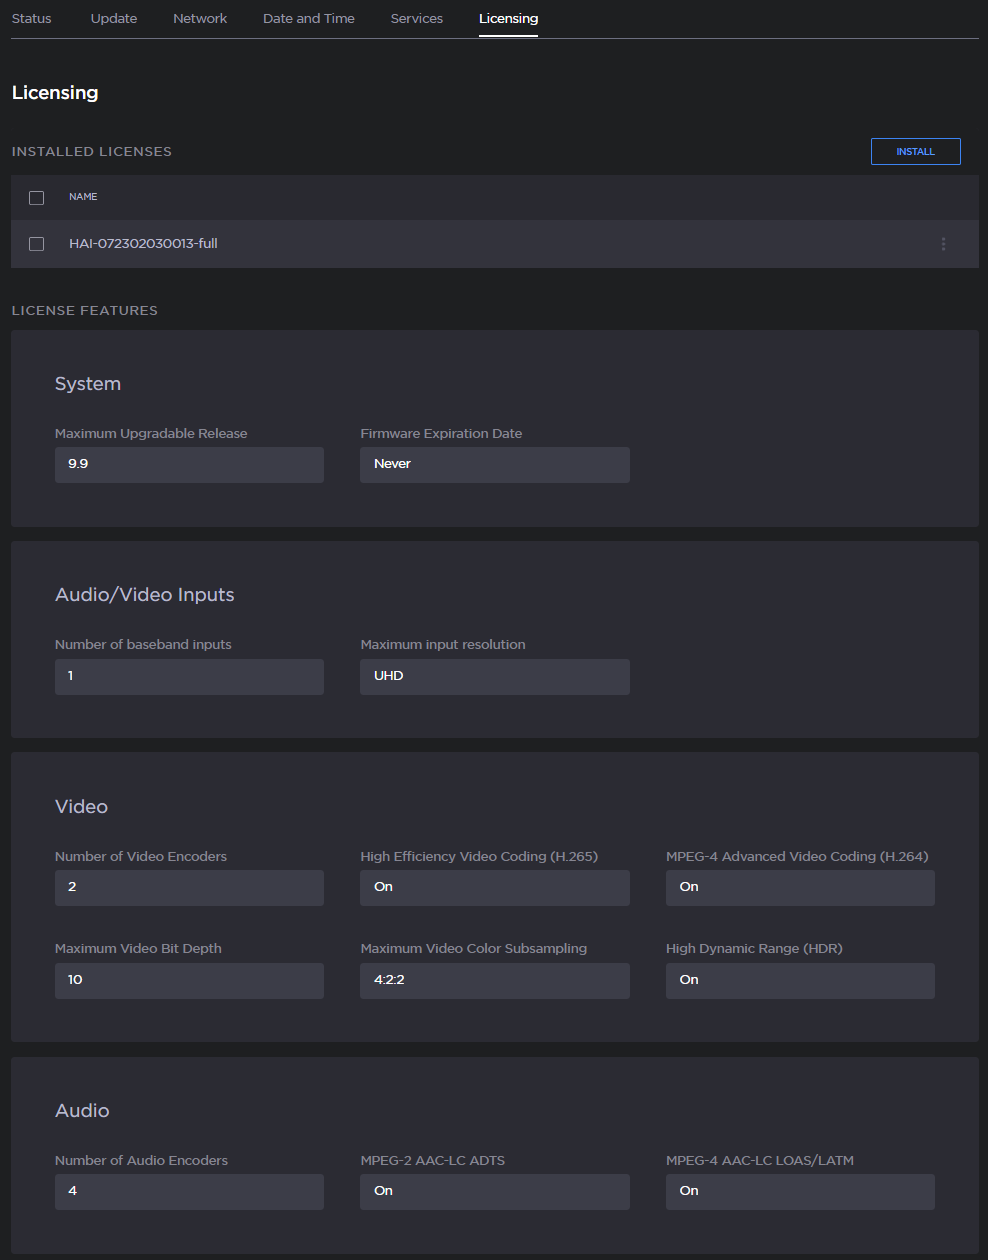Select the Firmware Expiration Date field showing Never
The image size is (988, 1260).
(494, 464)
